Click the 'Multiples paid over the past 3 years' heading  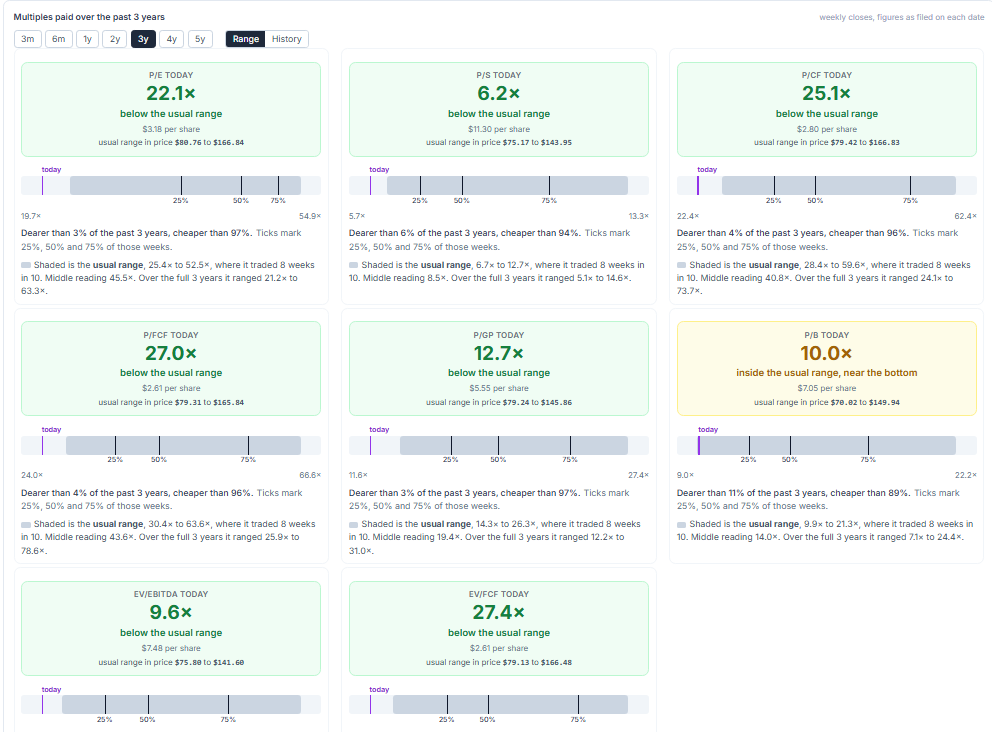pos(89,17)
